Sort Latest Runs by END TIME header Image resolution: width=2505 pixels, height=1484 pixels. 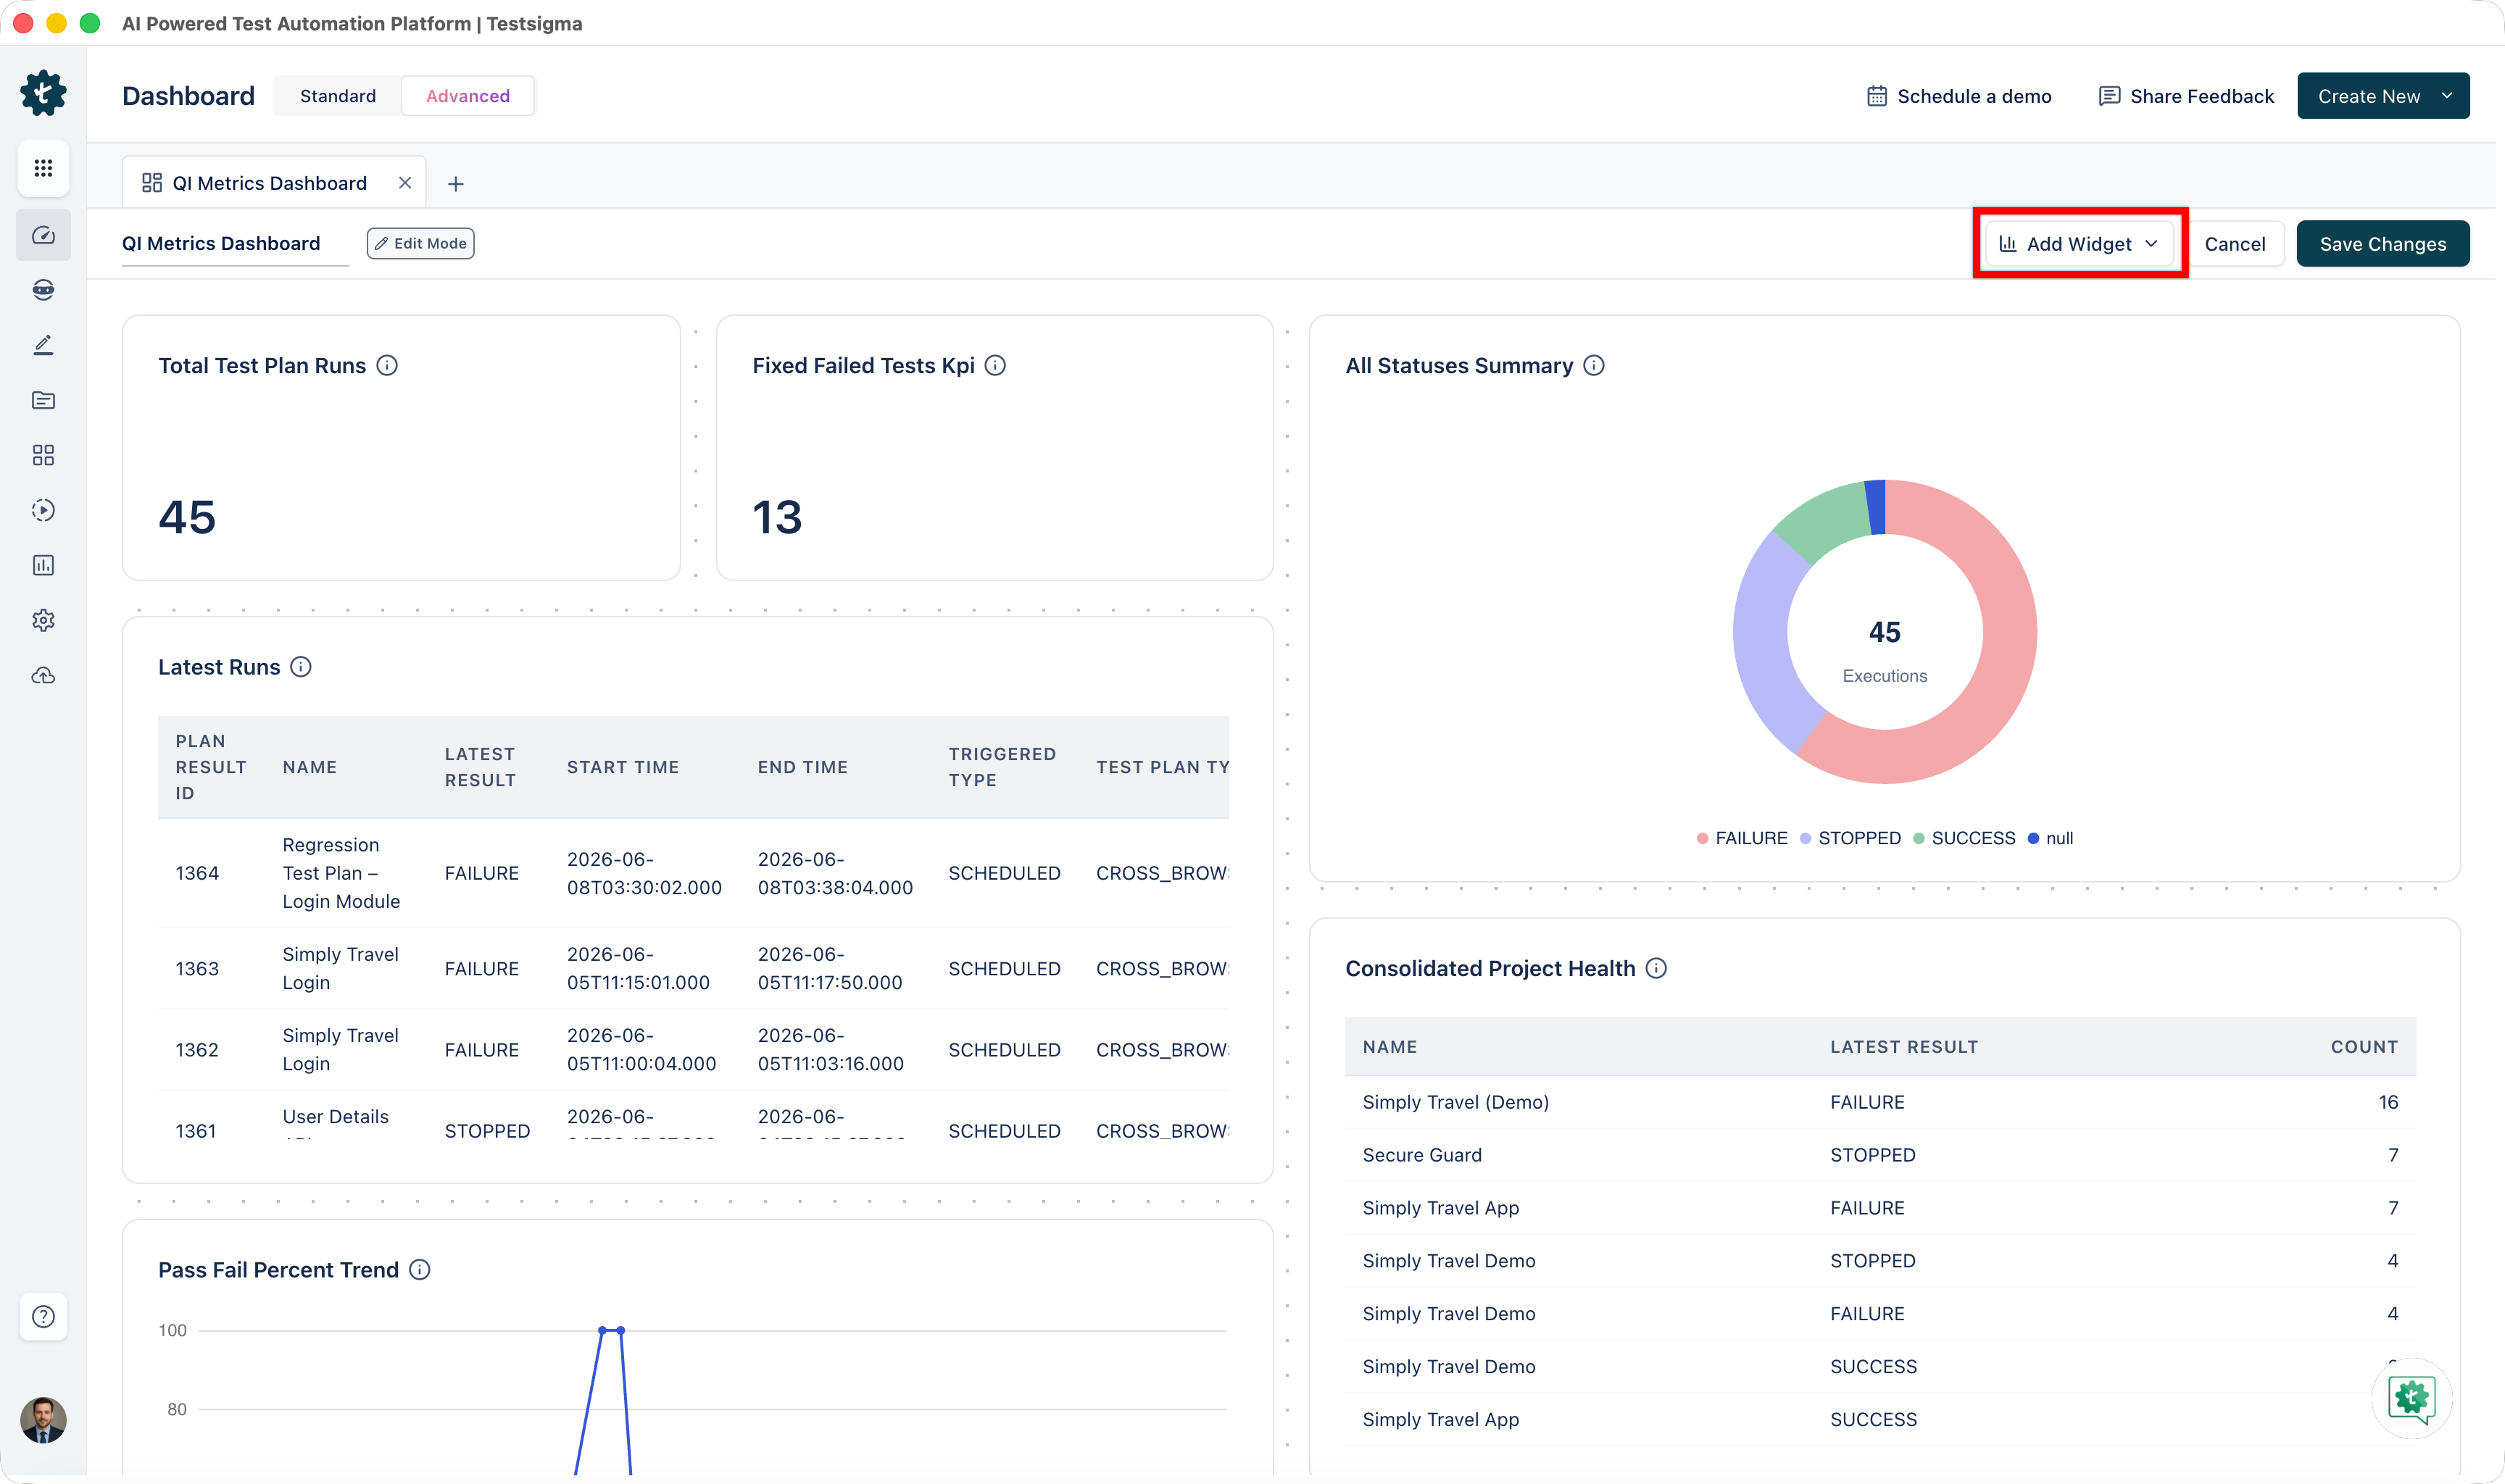[803, 767]
